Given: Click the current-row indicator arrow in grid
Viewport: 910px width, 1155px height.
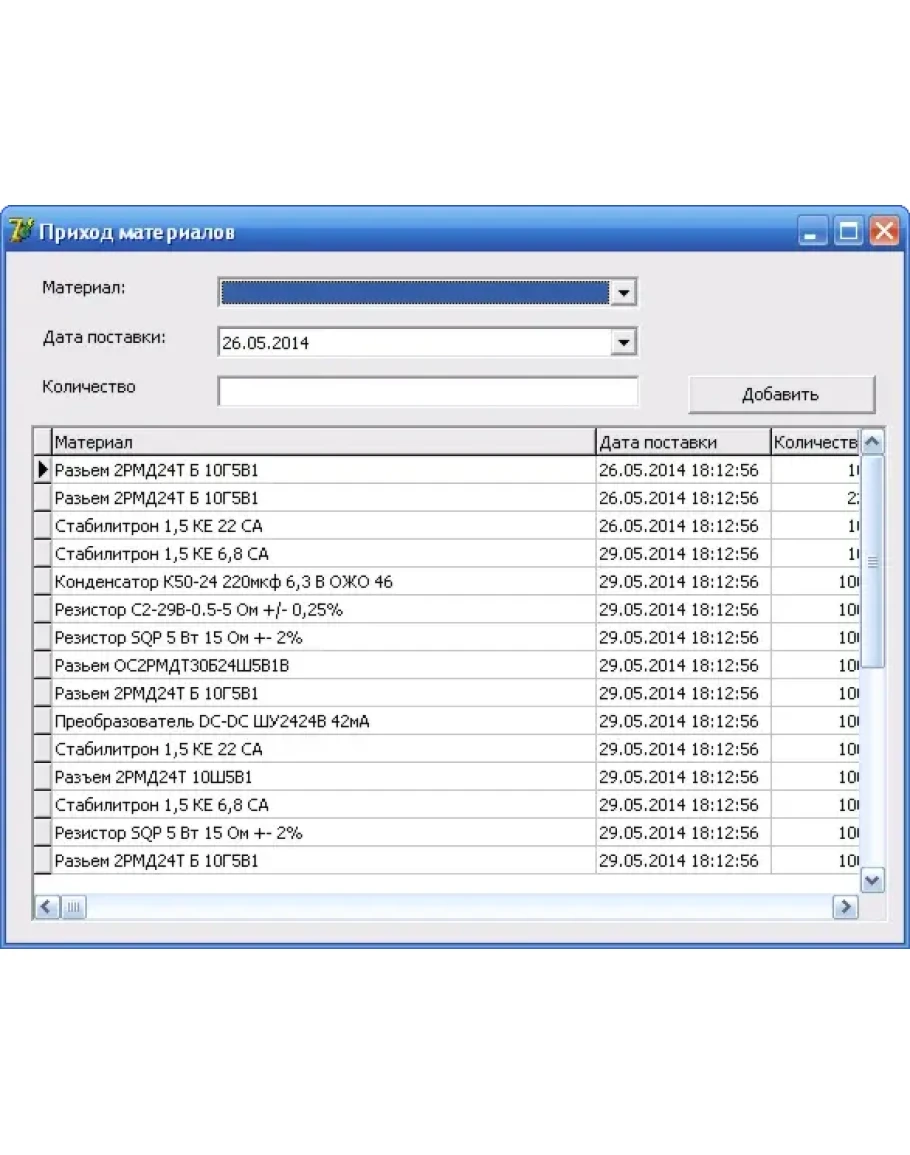Looking at the screenshot, I should coord(43,469).
